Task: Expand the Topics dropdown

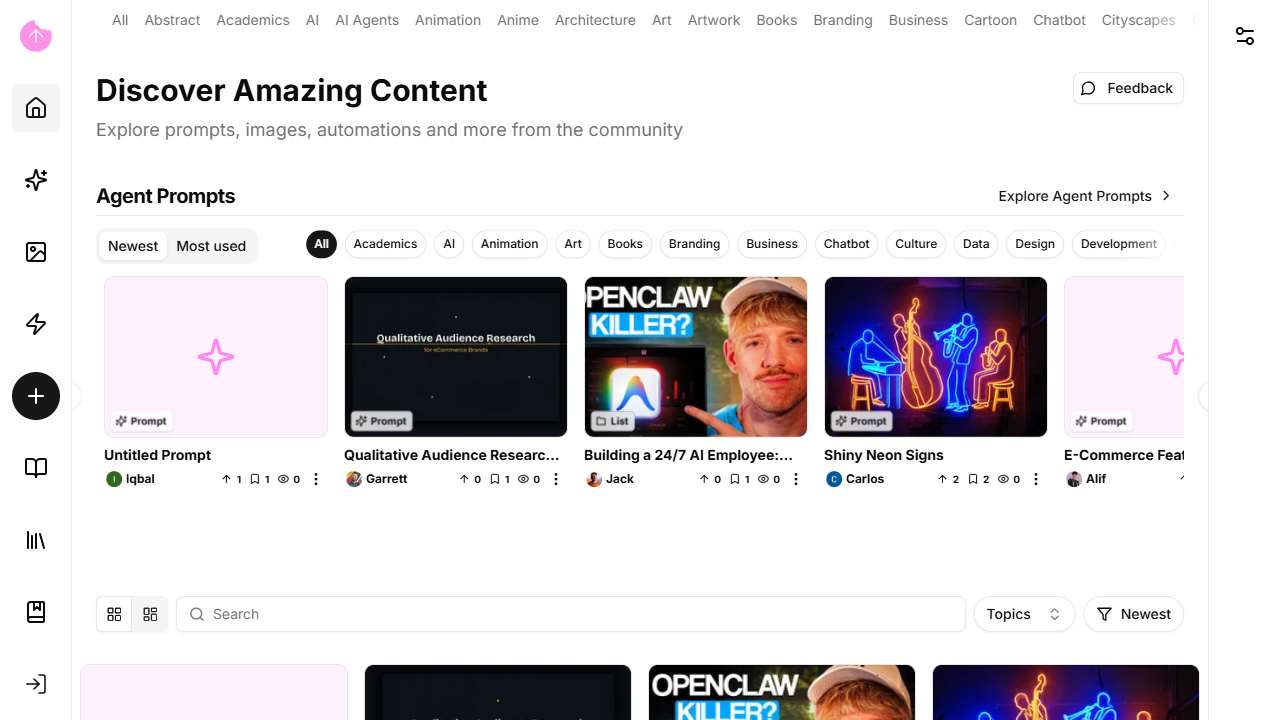Action: (x=1023, y=614)
